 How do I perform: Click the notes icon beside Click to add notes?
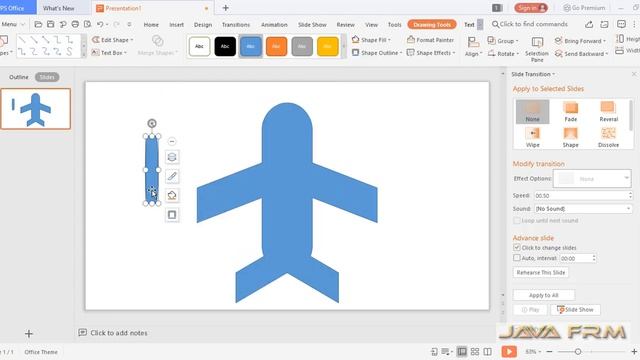[x=82, y=333]
